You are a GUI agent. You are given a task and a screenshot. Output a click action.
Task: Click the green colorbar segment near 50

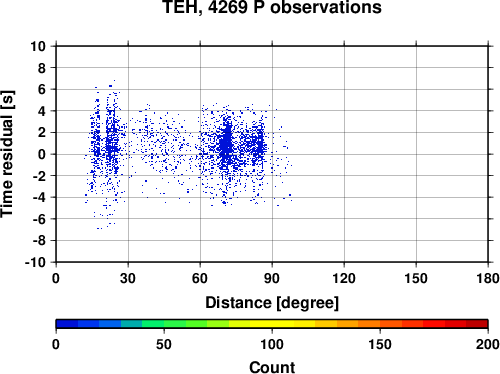tap(175, 324)
